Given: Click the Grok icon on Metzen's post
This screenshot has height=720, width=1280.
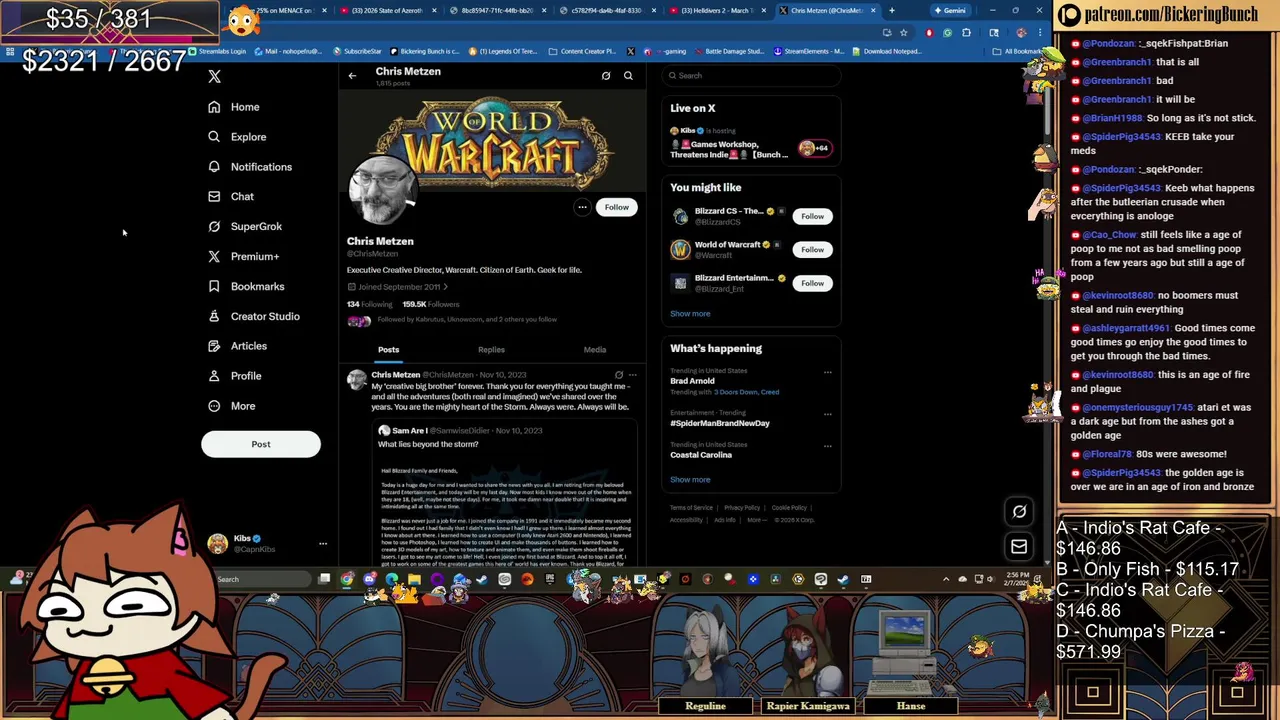Looking at the screenshot, I should click(x=618, y=375).
